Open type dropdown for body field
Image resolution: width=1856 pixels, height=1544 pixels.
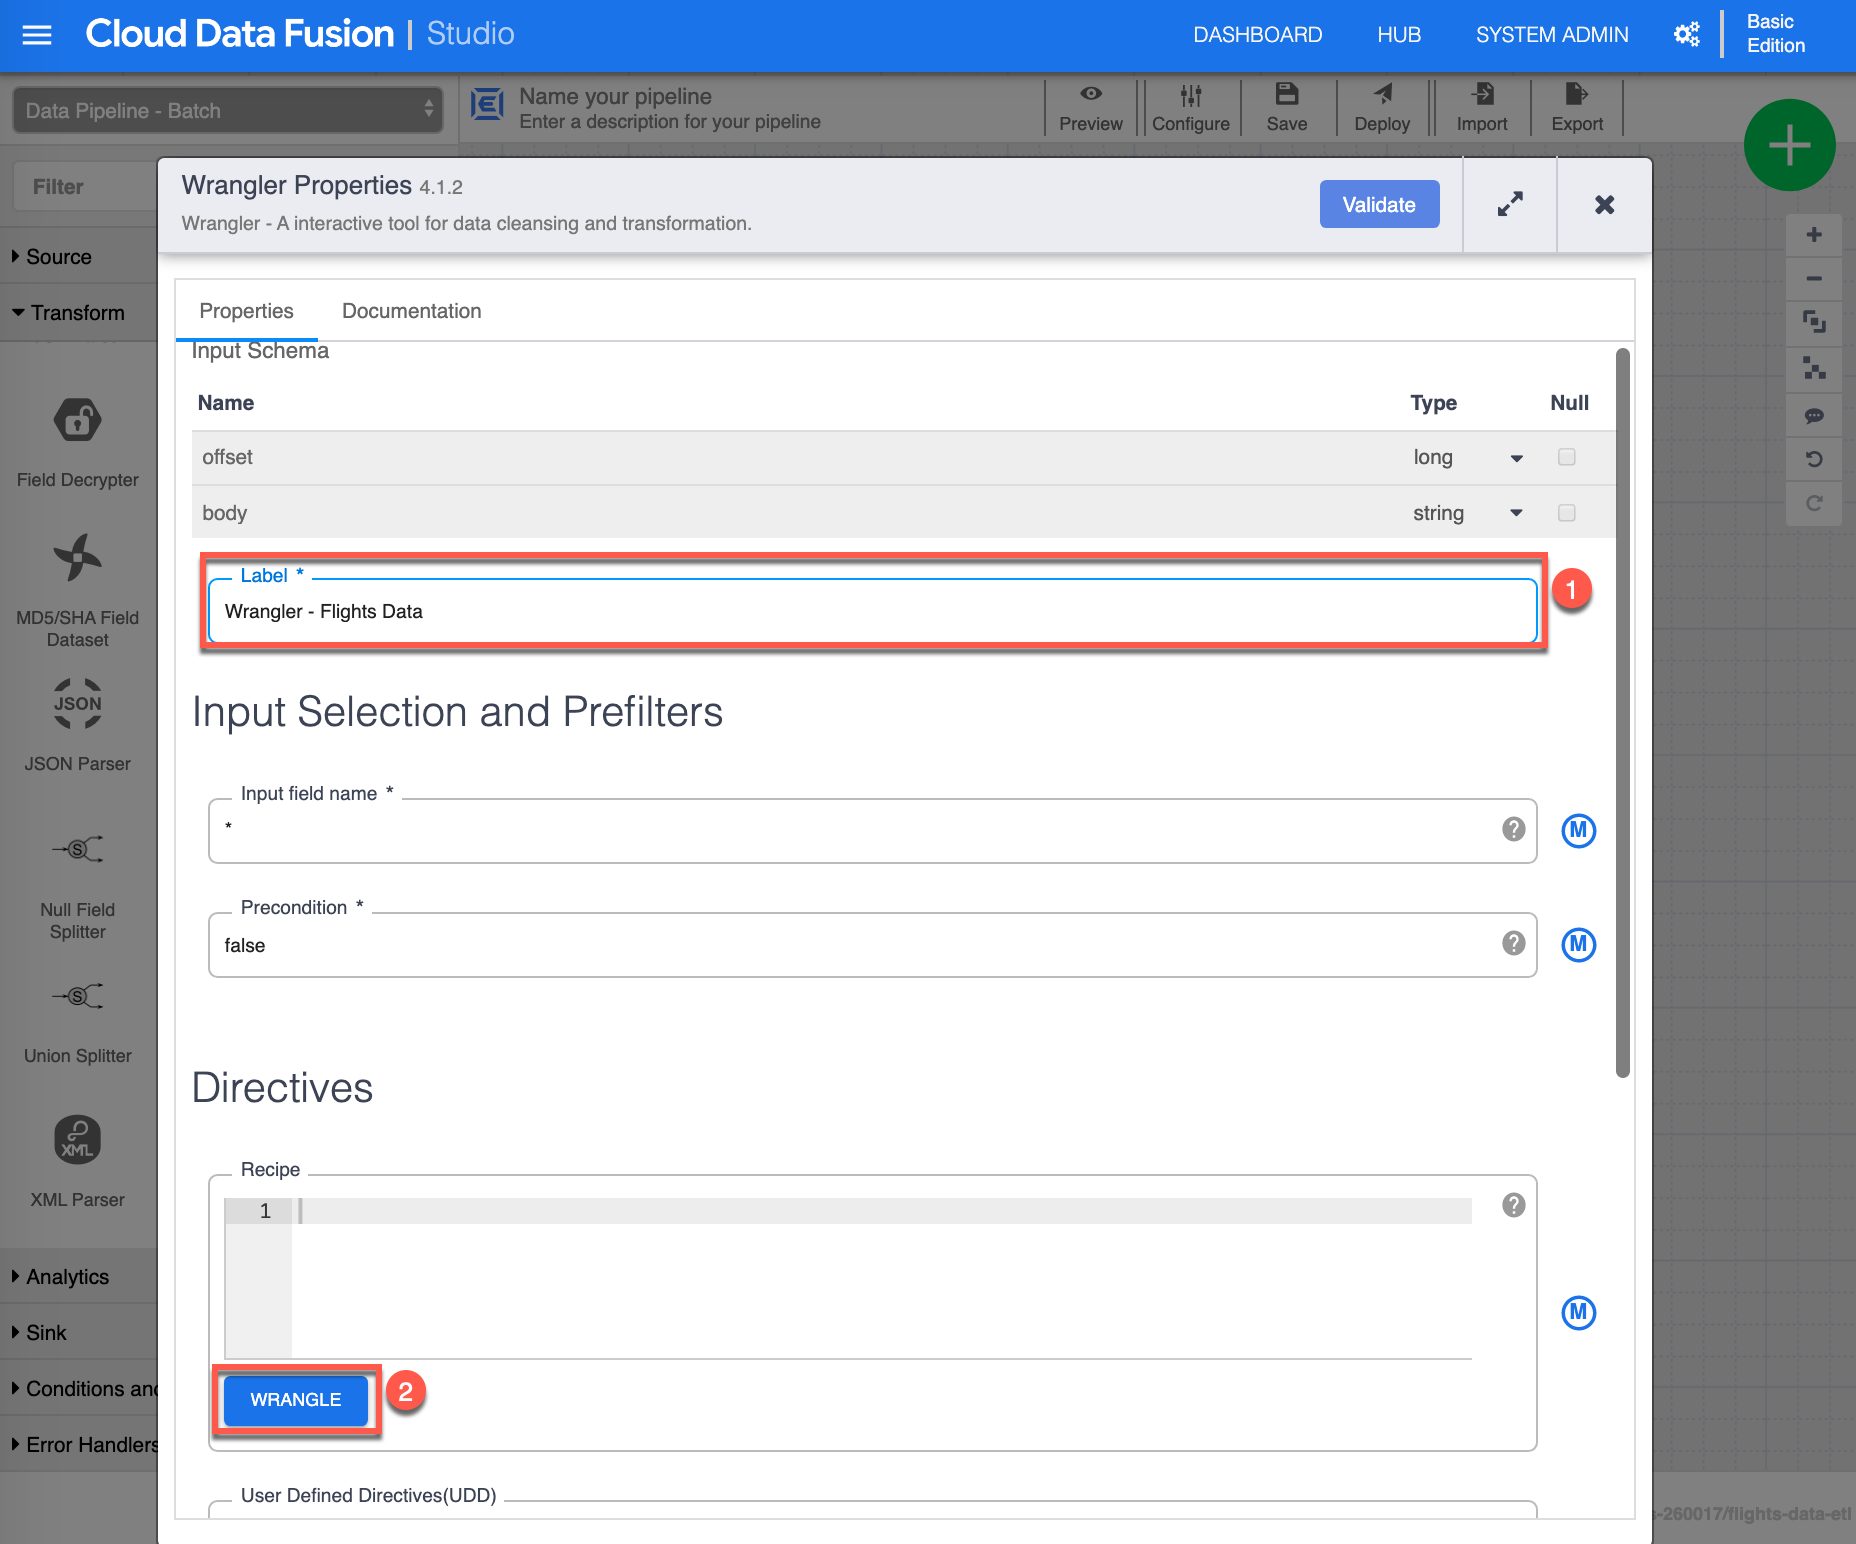tap(1516, 513)
